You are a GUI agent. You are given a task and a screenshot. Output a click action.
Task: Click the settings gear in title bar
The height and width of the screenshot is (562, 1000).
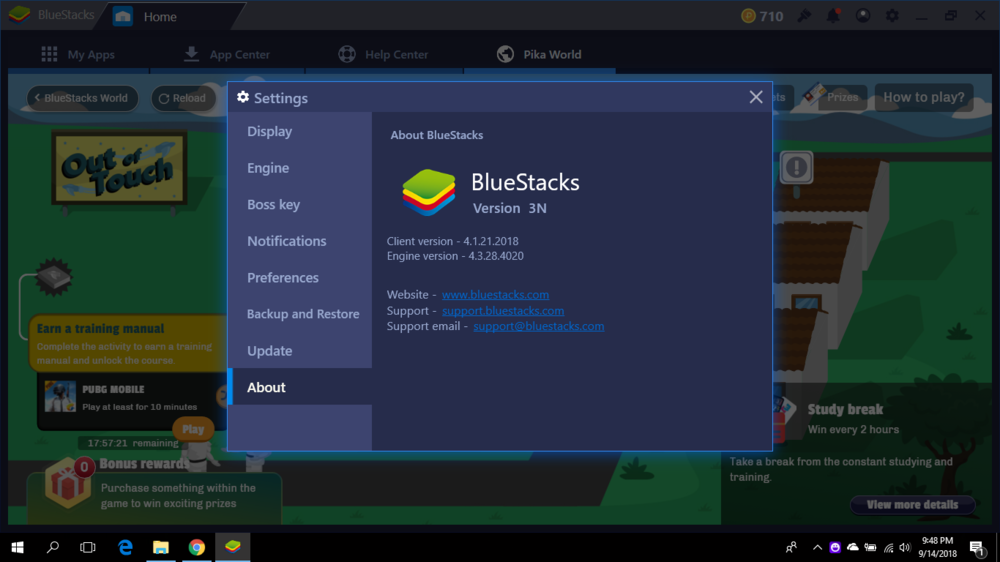pos(891,16)
